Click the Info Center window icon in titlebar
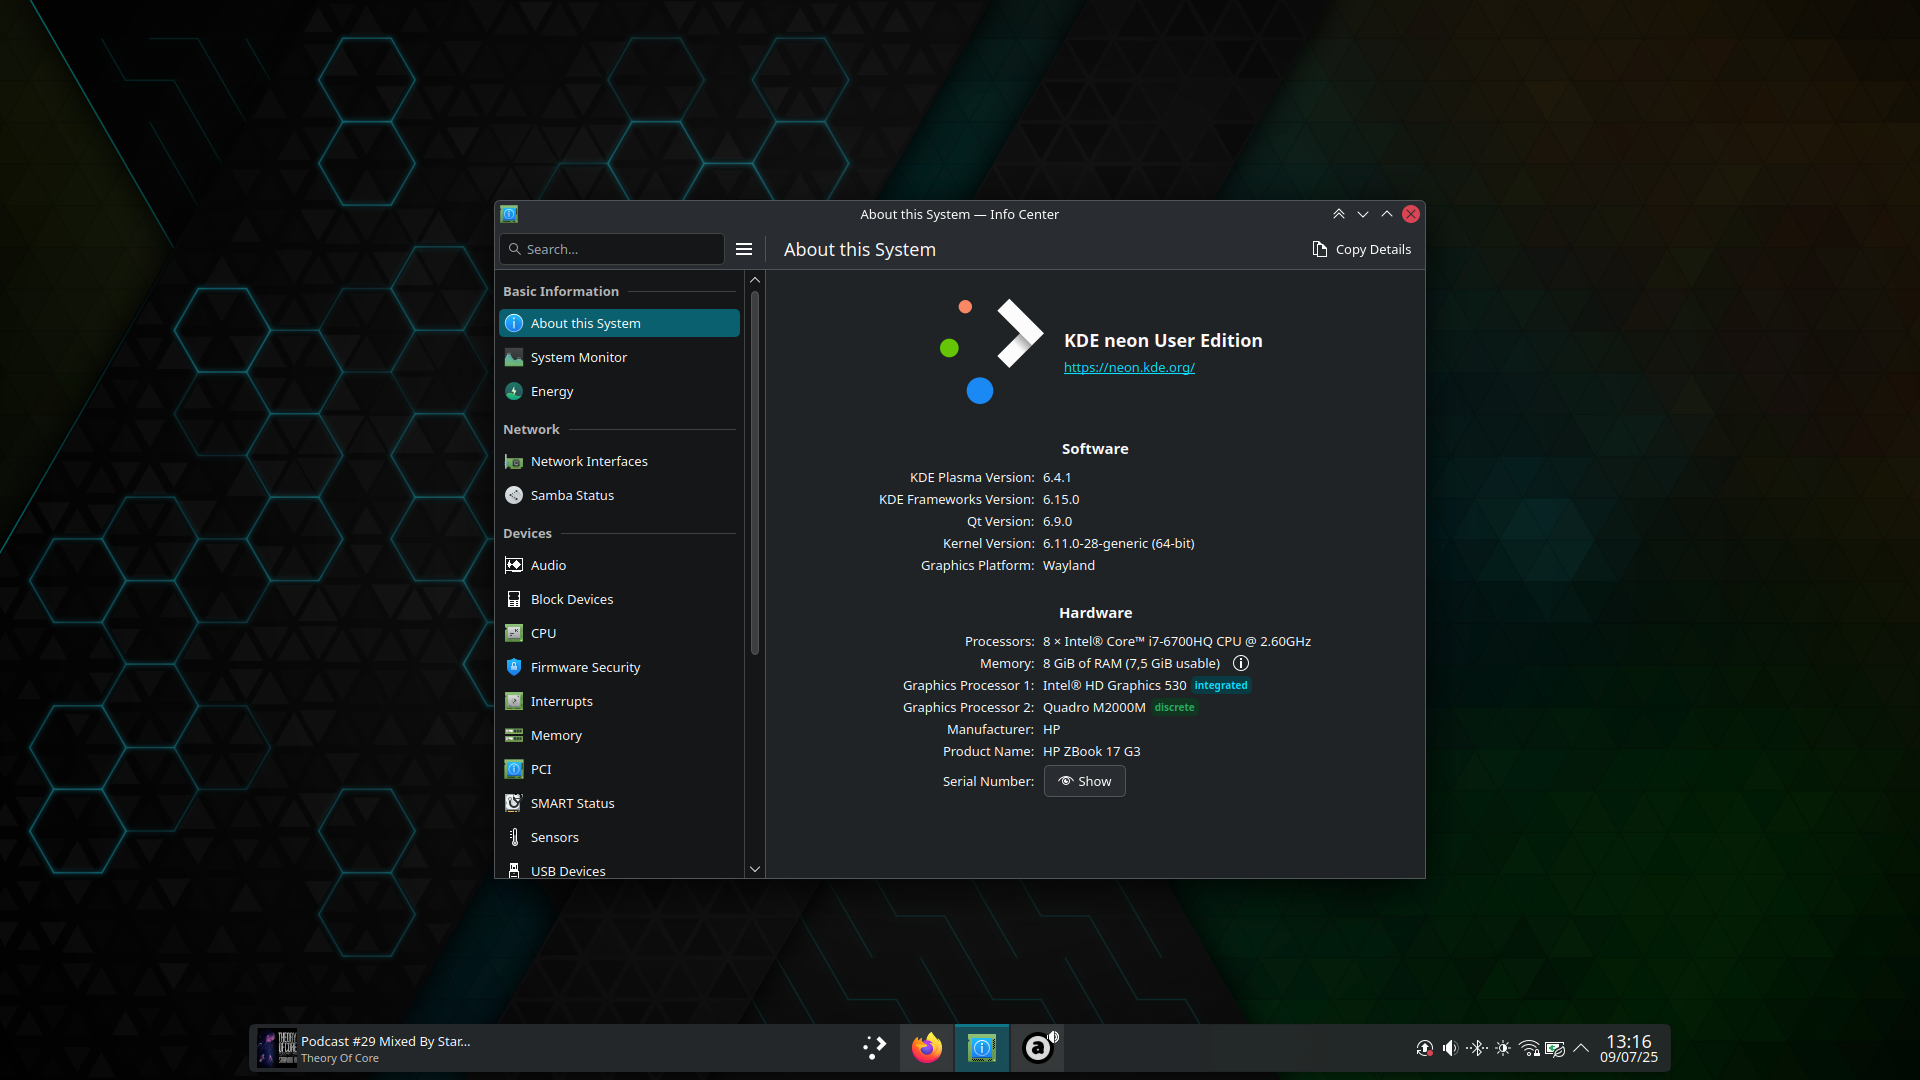Image resolution: width=1920 pixels, height=1080 pixels. (509, 214)
